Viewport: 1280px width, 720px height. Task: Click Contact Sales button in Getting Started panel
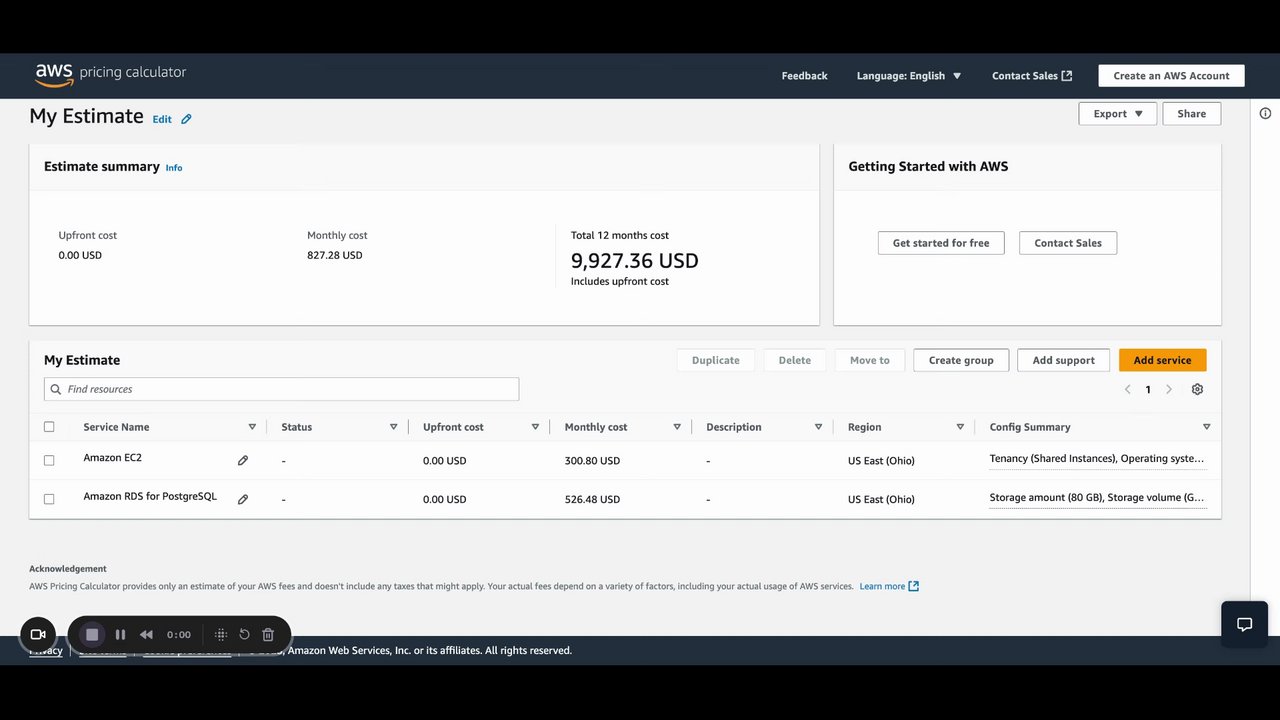1068,243
